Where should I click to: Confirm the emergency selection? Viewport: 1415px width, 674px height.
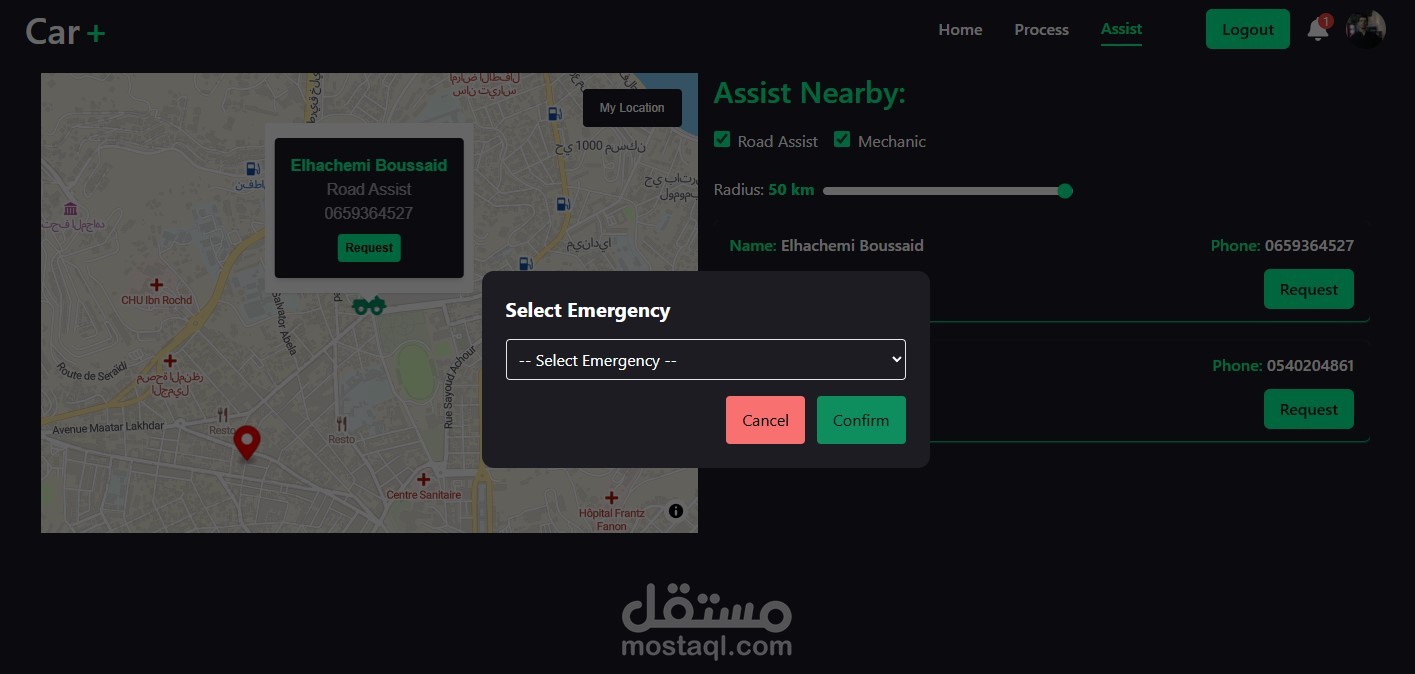(861, 420)
